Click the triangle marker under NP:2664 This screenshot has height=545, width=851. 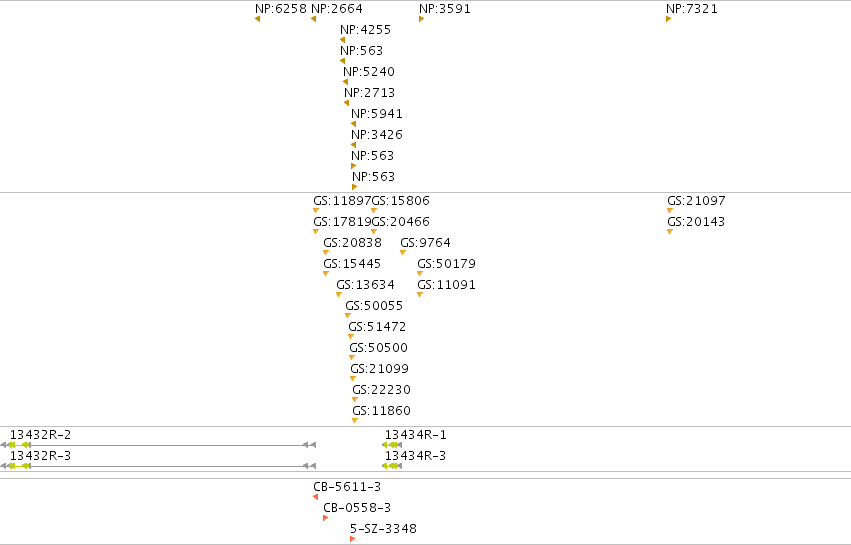(313, 19)
